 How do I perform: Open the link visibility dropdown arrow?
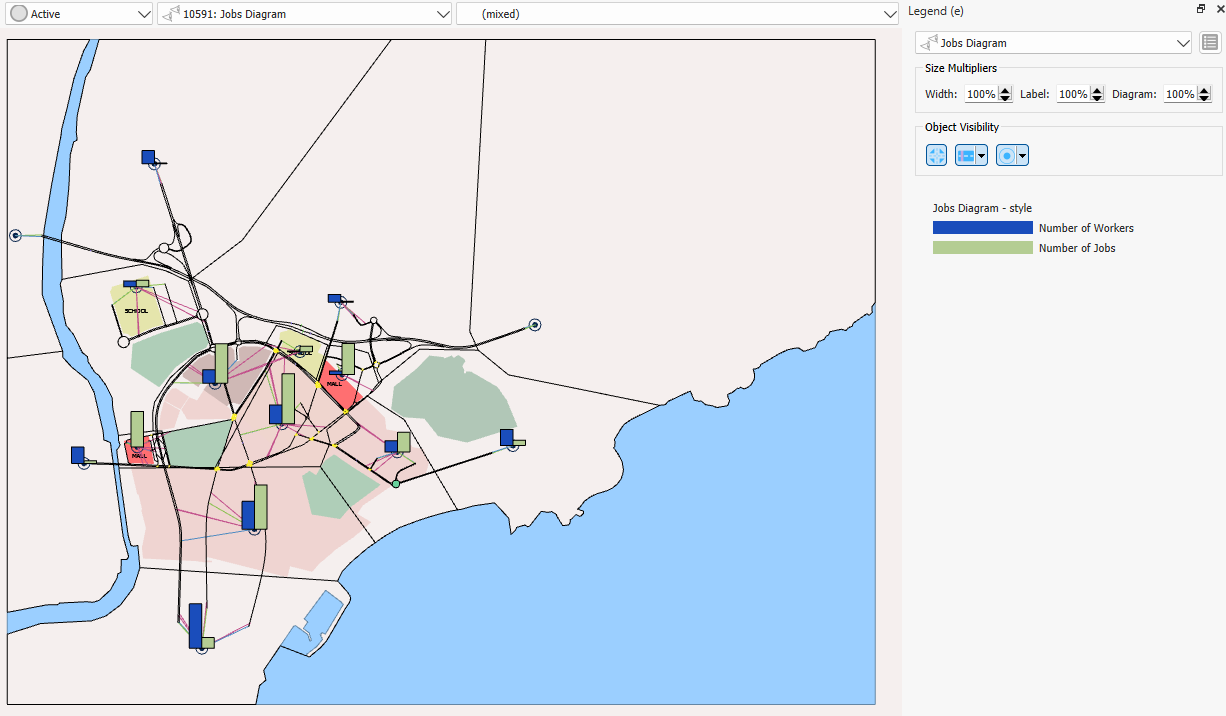tap(982, 155)
